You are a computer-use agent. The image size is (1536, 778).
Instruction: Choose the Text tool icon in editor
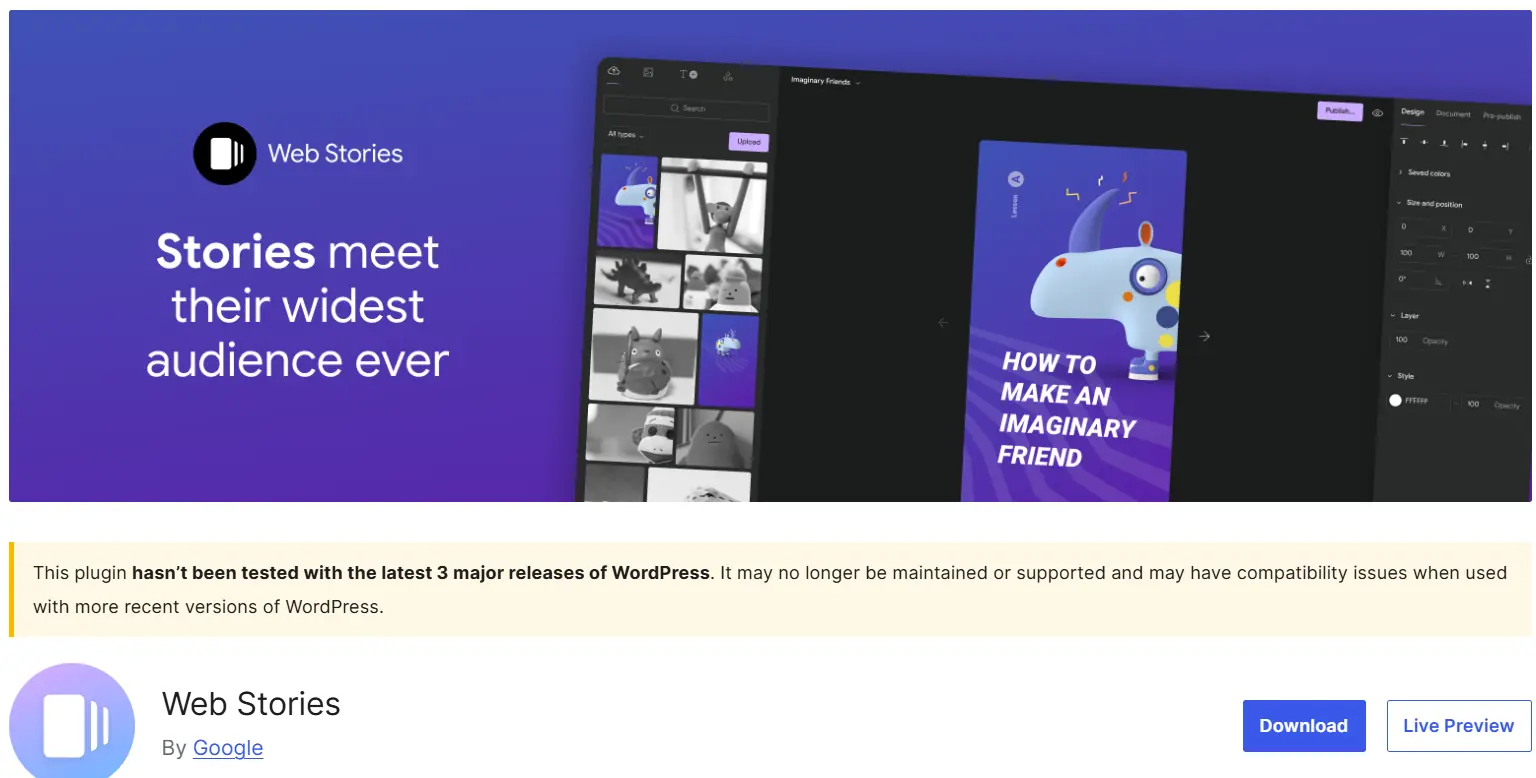coord(688,74)
